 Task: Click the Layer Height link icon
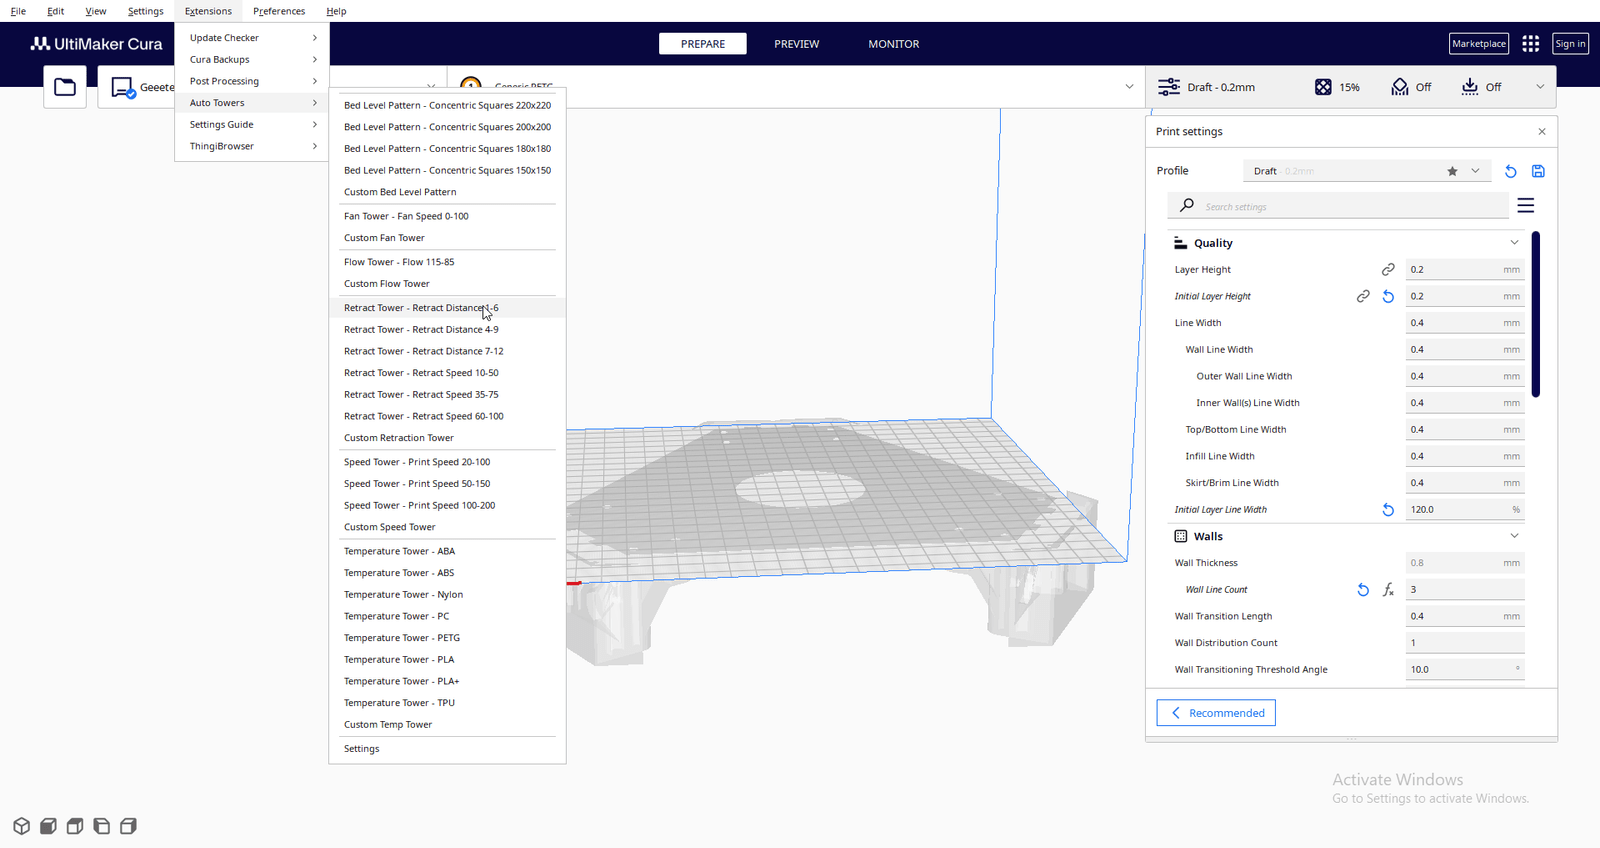coord(1388,270)
